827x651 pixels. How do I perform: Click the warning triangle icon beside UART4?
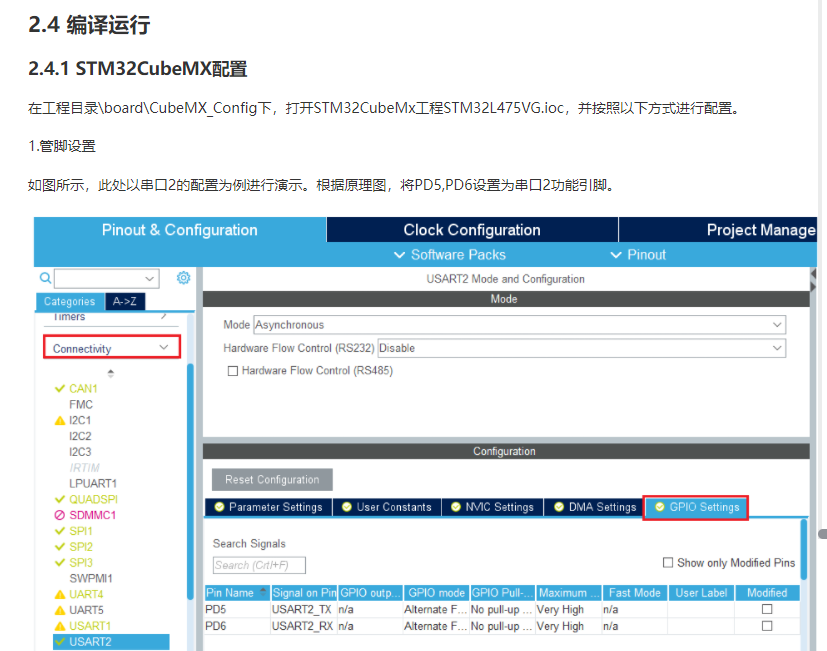[60, 595]
